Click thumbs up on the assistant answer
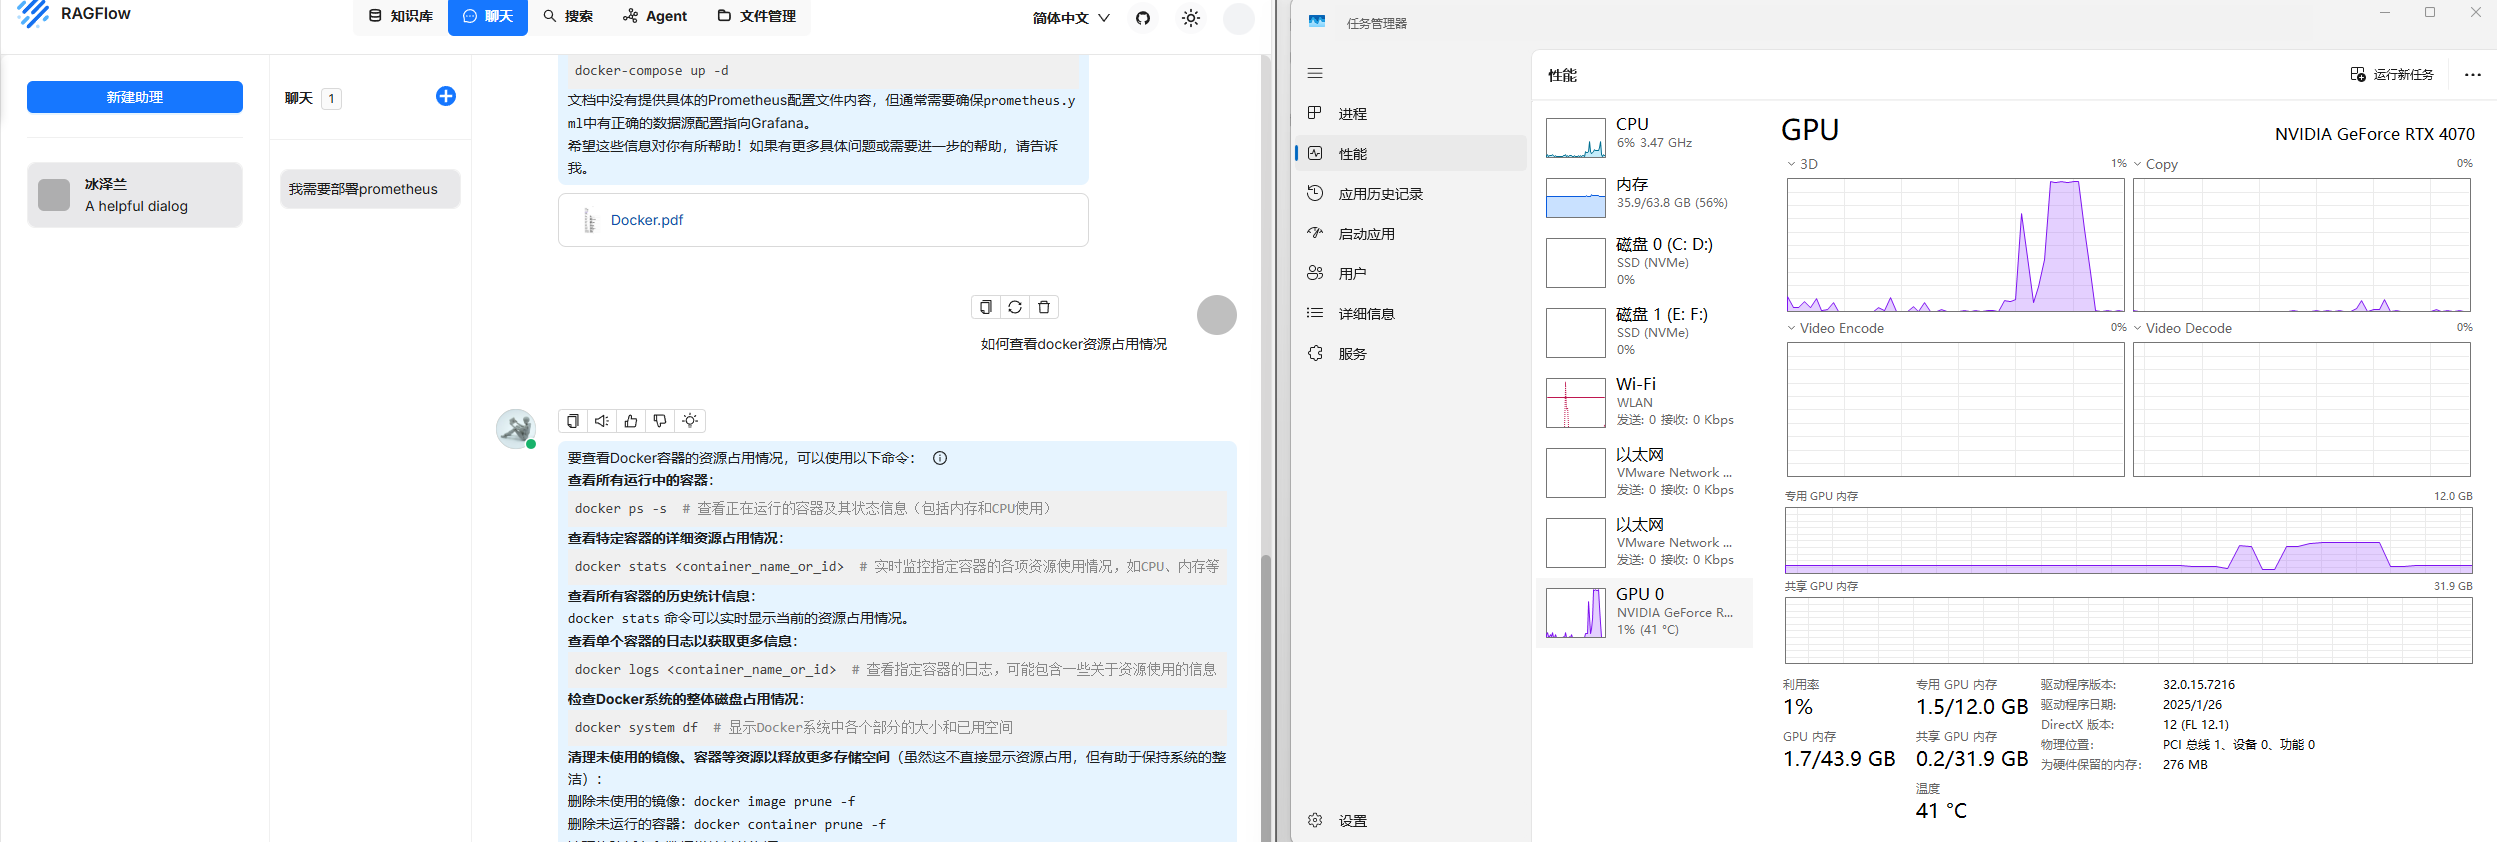The height and width of the screenshot is (842, 2497). (631, 421)
